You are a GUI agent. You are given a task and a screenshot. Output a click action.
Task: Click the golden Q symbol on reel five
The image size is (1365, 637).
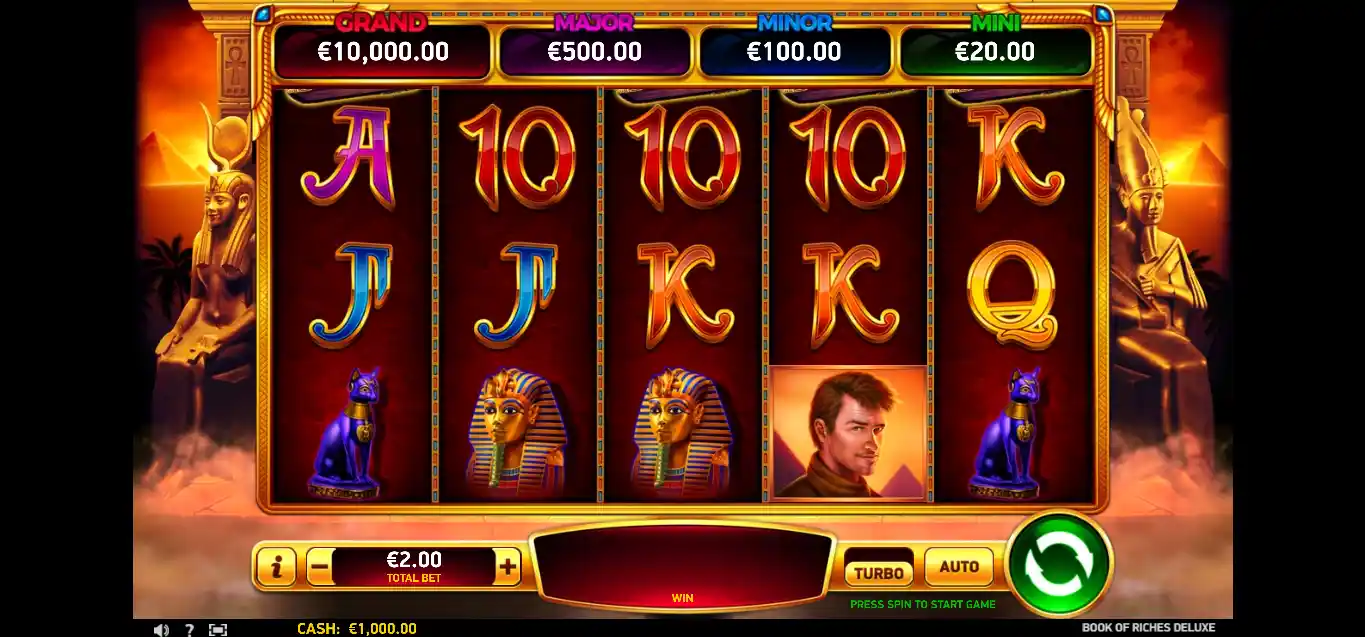pos(1011,295)
